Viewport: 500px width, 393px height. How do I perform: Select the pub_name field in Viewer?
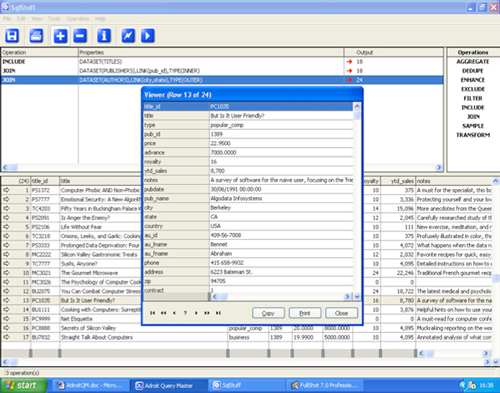point(248,198)
